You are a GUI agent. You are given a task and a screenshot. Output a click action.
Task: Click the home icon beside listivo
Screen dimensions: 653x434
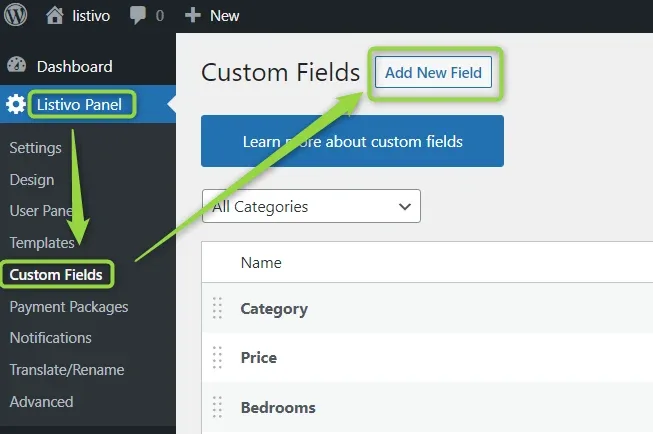click(x=55, y=15)
